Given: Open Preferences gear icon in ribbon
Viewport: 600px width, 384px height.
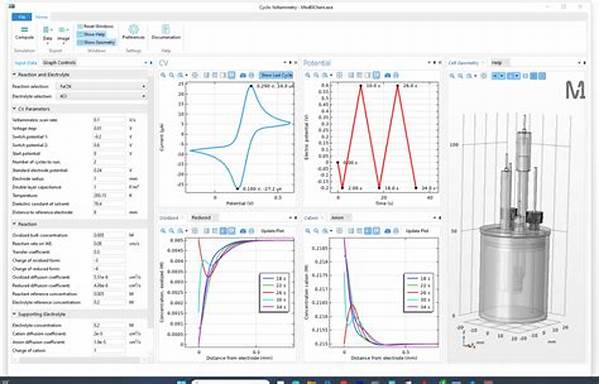Looking at the screenshot, I should 133,29.
